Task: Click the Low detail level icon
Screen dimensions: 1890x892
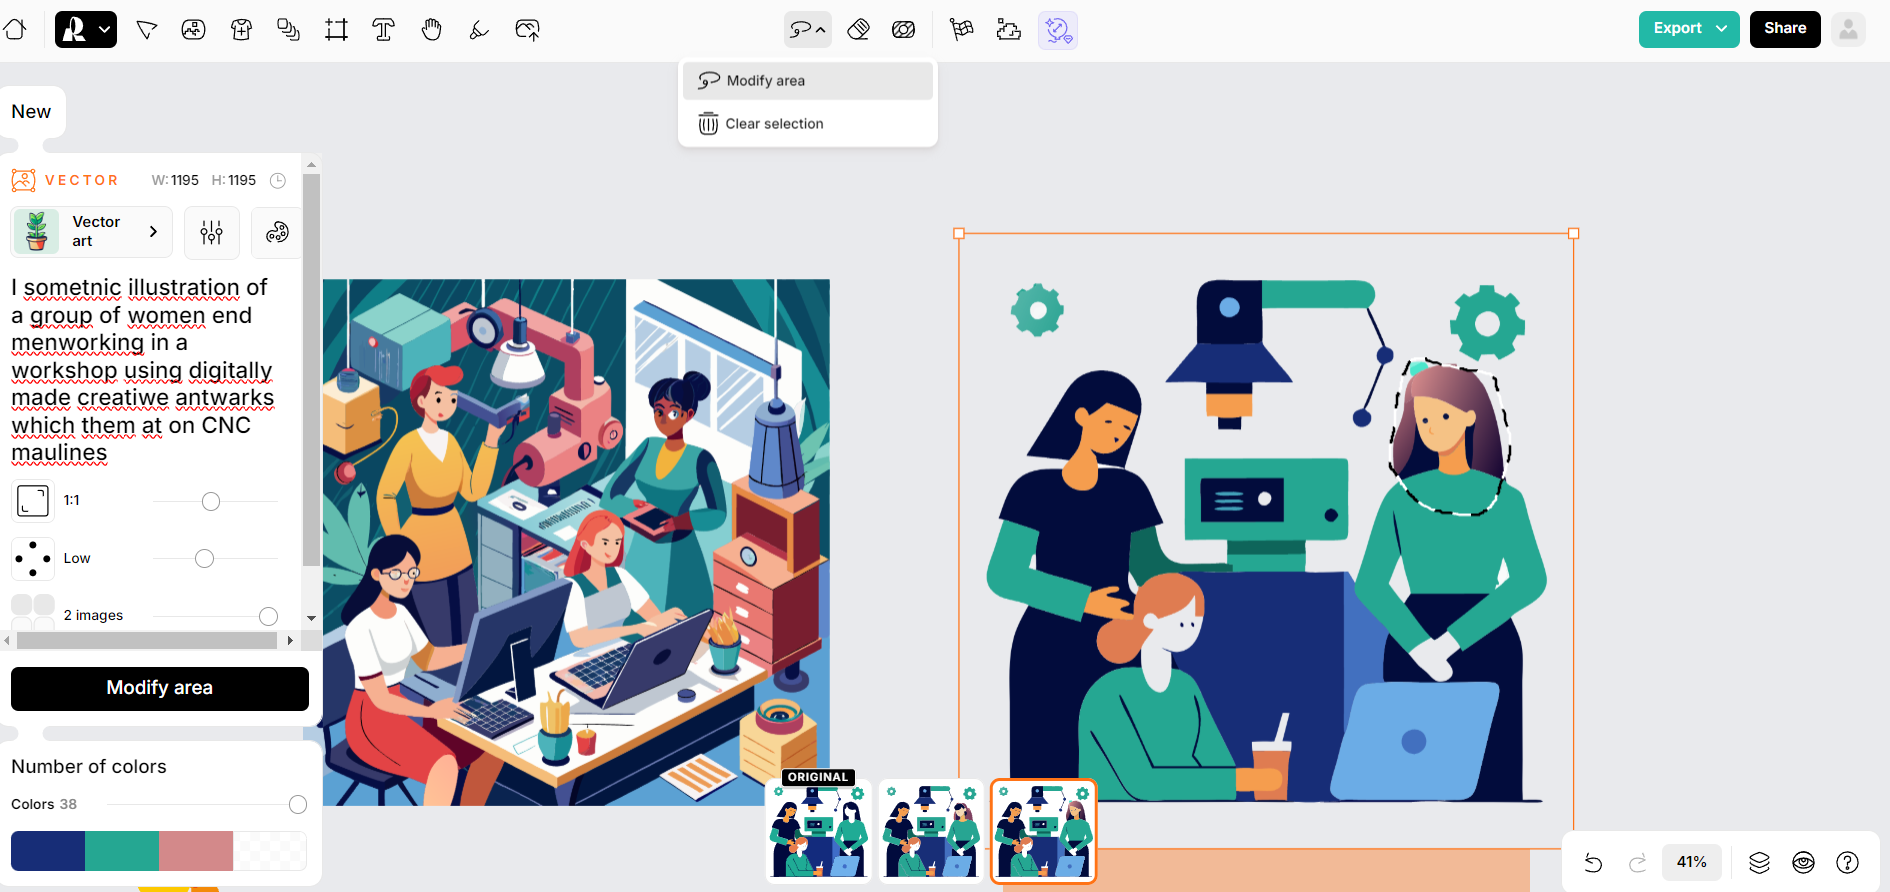Action: point(33,558)
